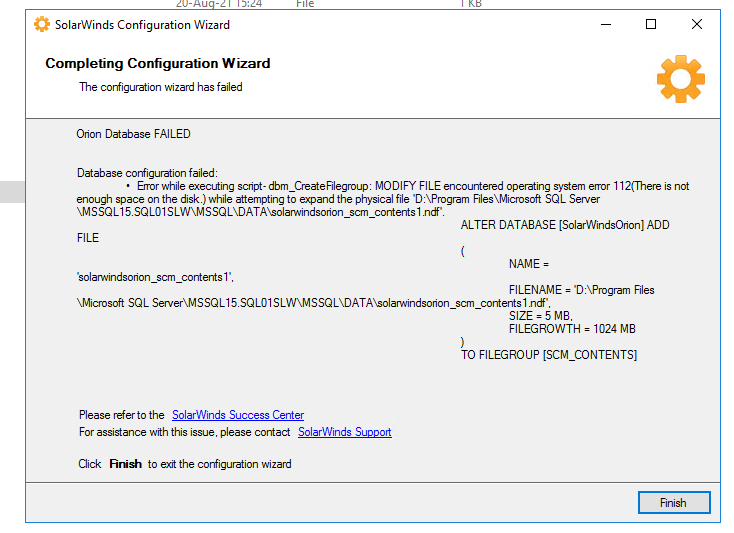Click the SolarWinds gear icon in title bar
The image size is (734, 533).
42,24
